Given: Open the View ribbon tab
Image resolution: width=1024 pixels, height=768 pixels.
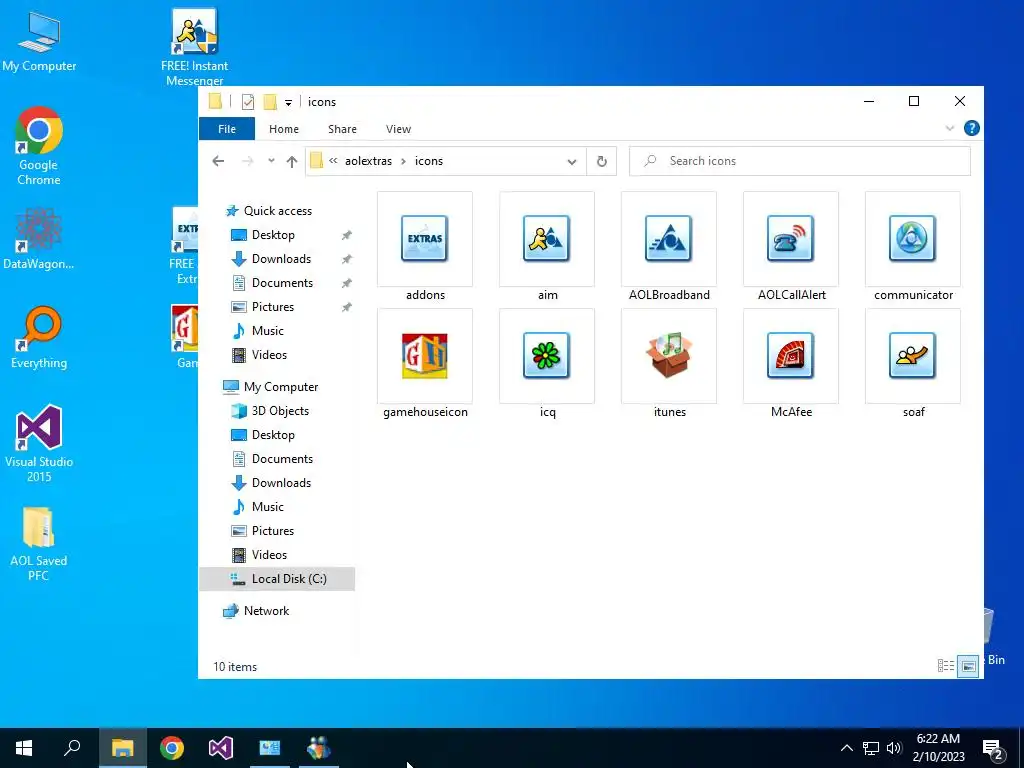Looking at the screenshot, I should point(398,129).
